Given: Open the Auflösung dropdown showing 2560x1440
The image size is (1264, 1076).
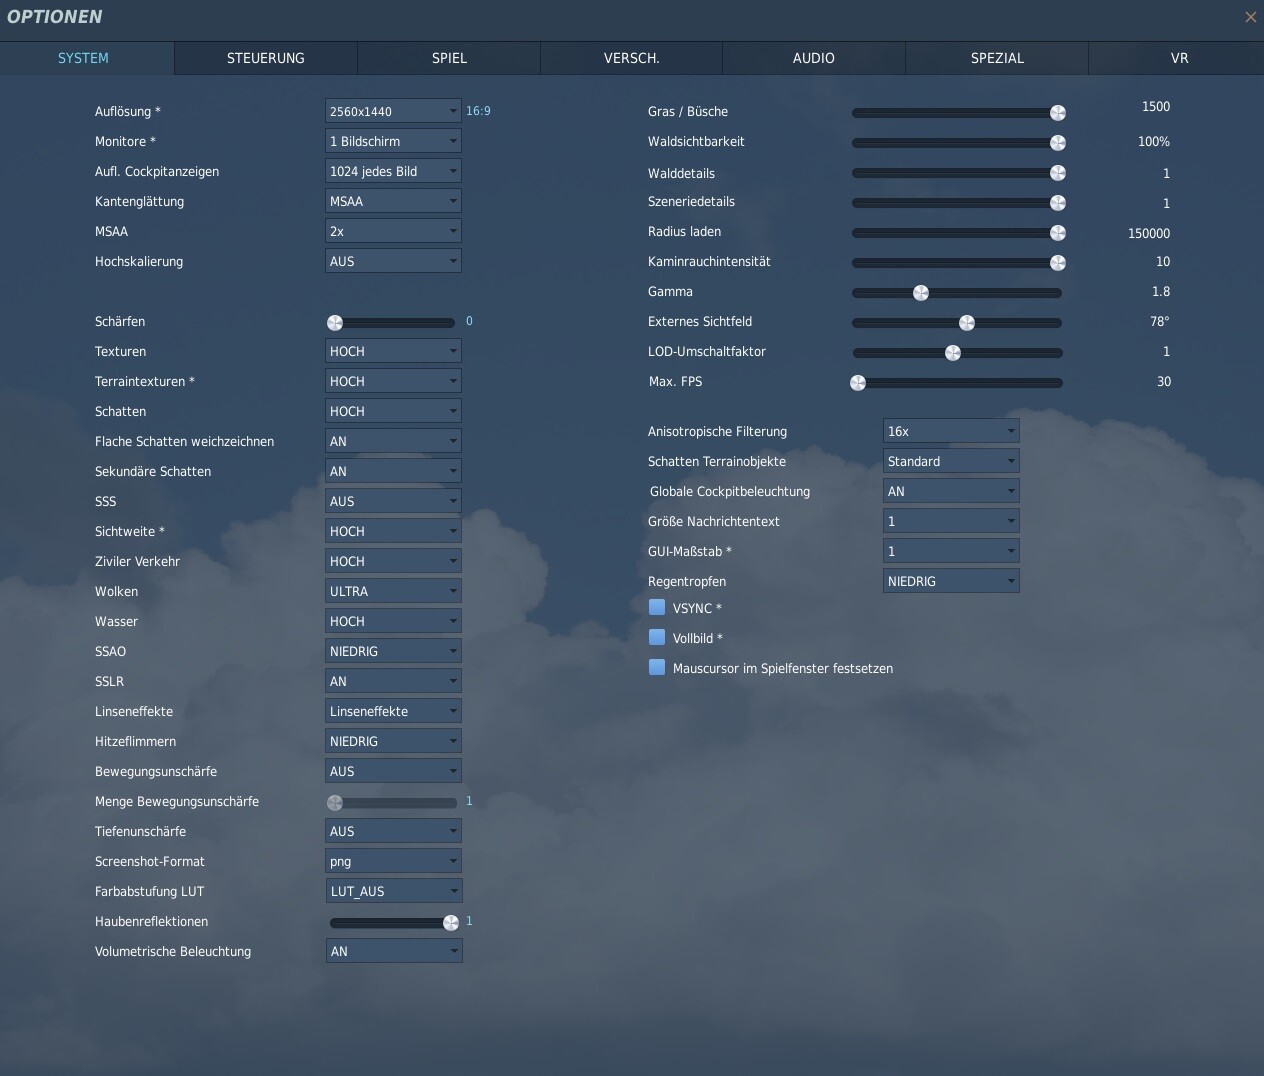Looking at the screenshot, I should (x=393, y=111).
